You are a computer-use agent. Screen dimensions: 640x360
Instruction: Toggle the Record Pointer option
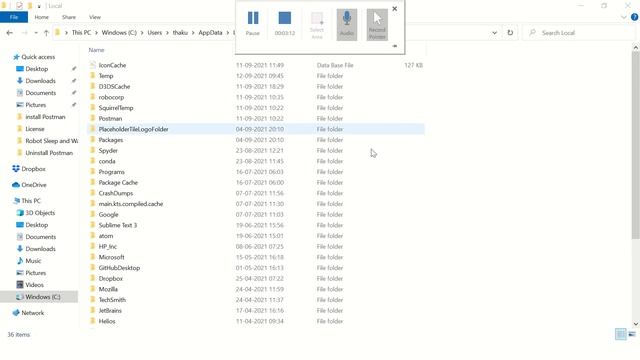pyautogui.click(x=377, y=24)
